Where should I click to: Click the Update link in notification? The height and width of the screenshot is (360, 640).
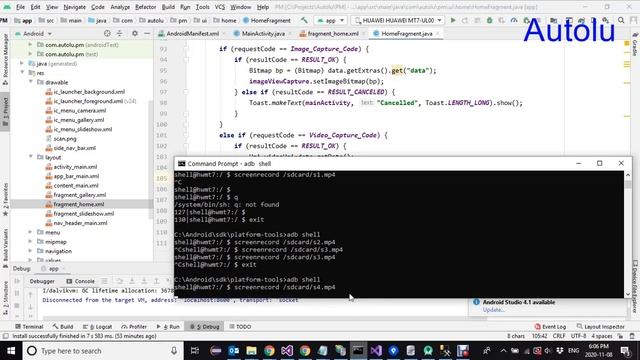coord(493,310)
